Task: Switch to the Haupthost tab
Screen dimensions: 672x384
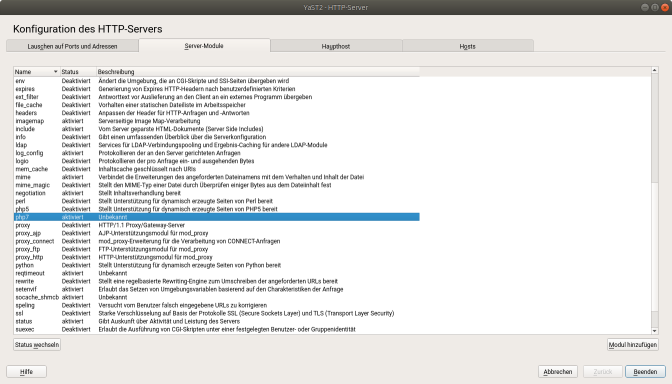Action: click(x=336, y=46)
